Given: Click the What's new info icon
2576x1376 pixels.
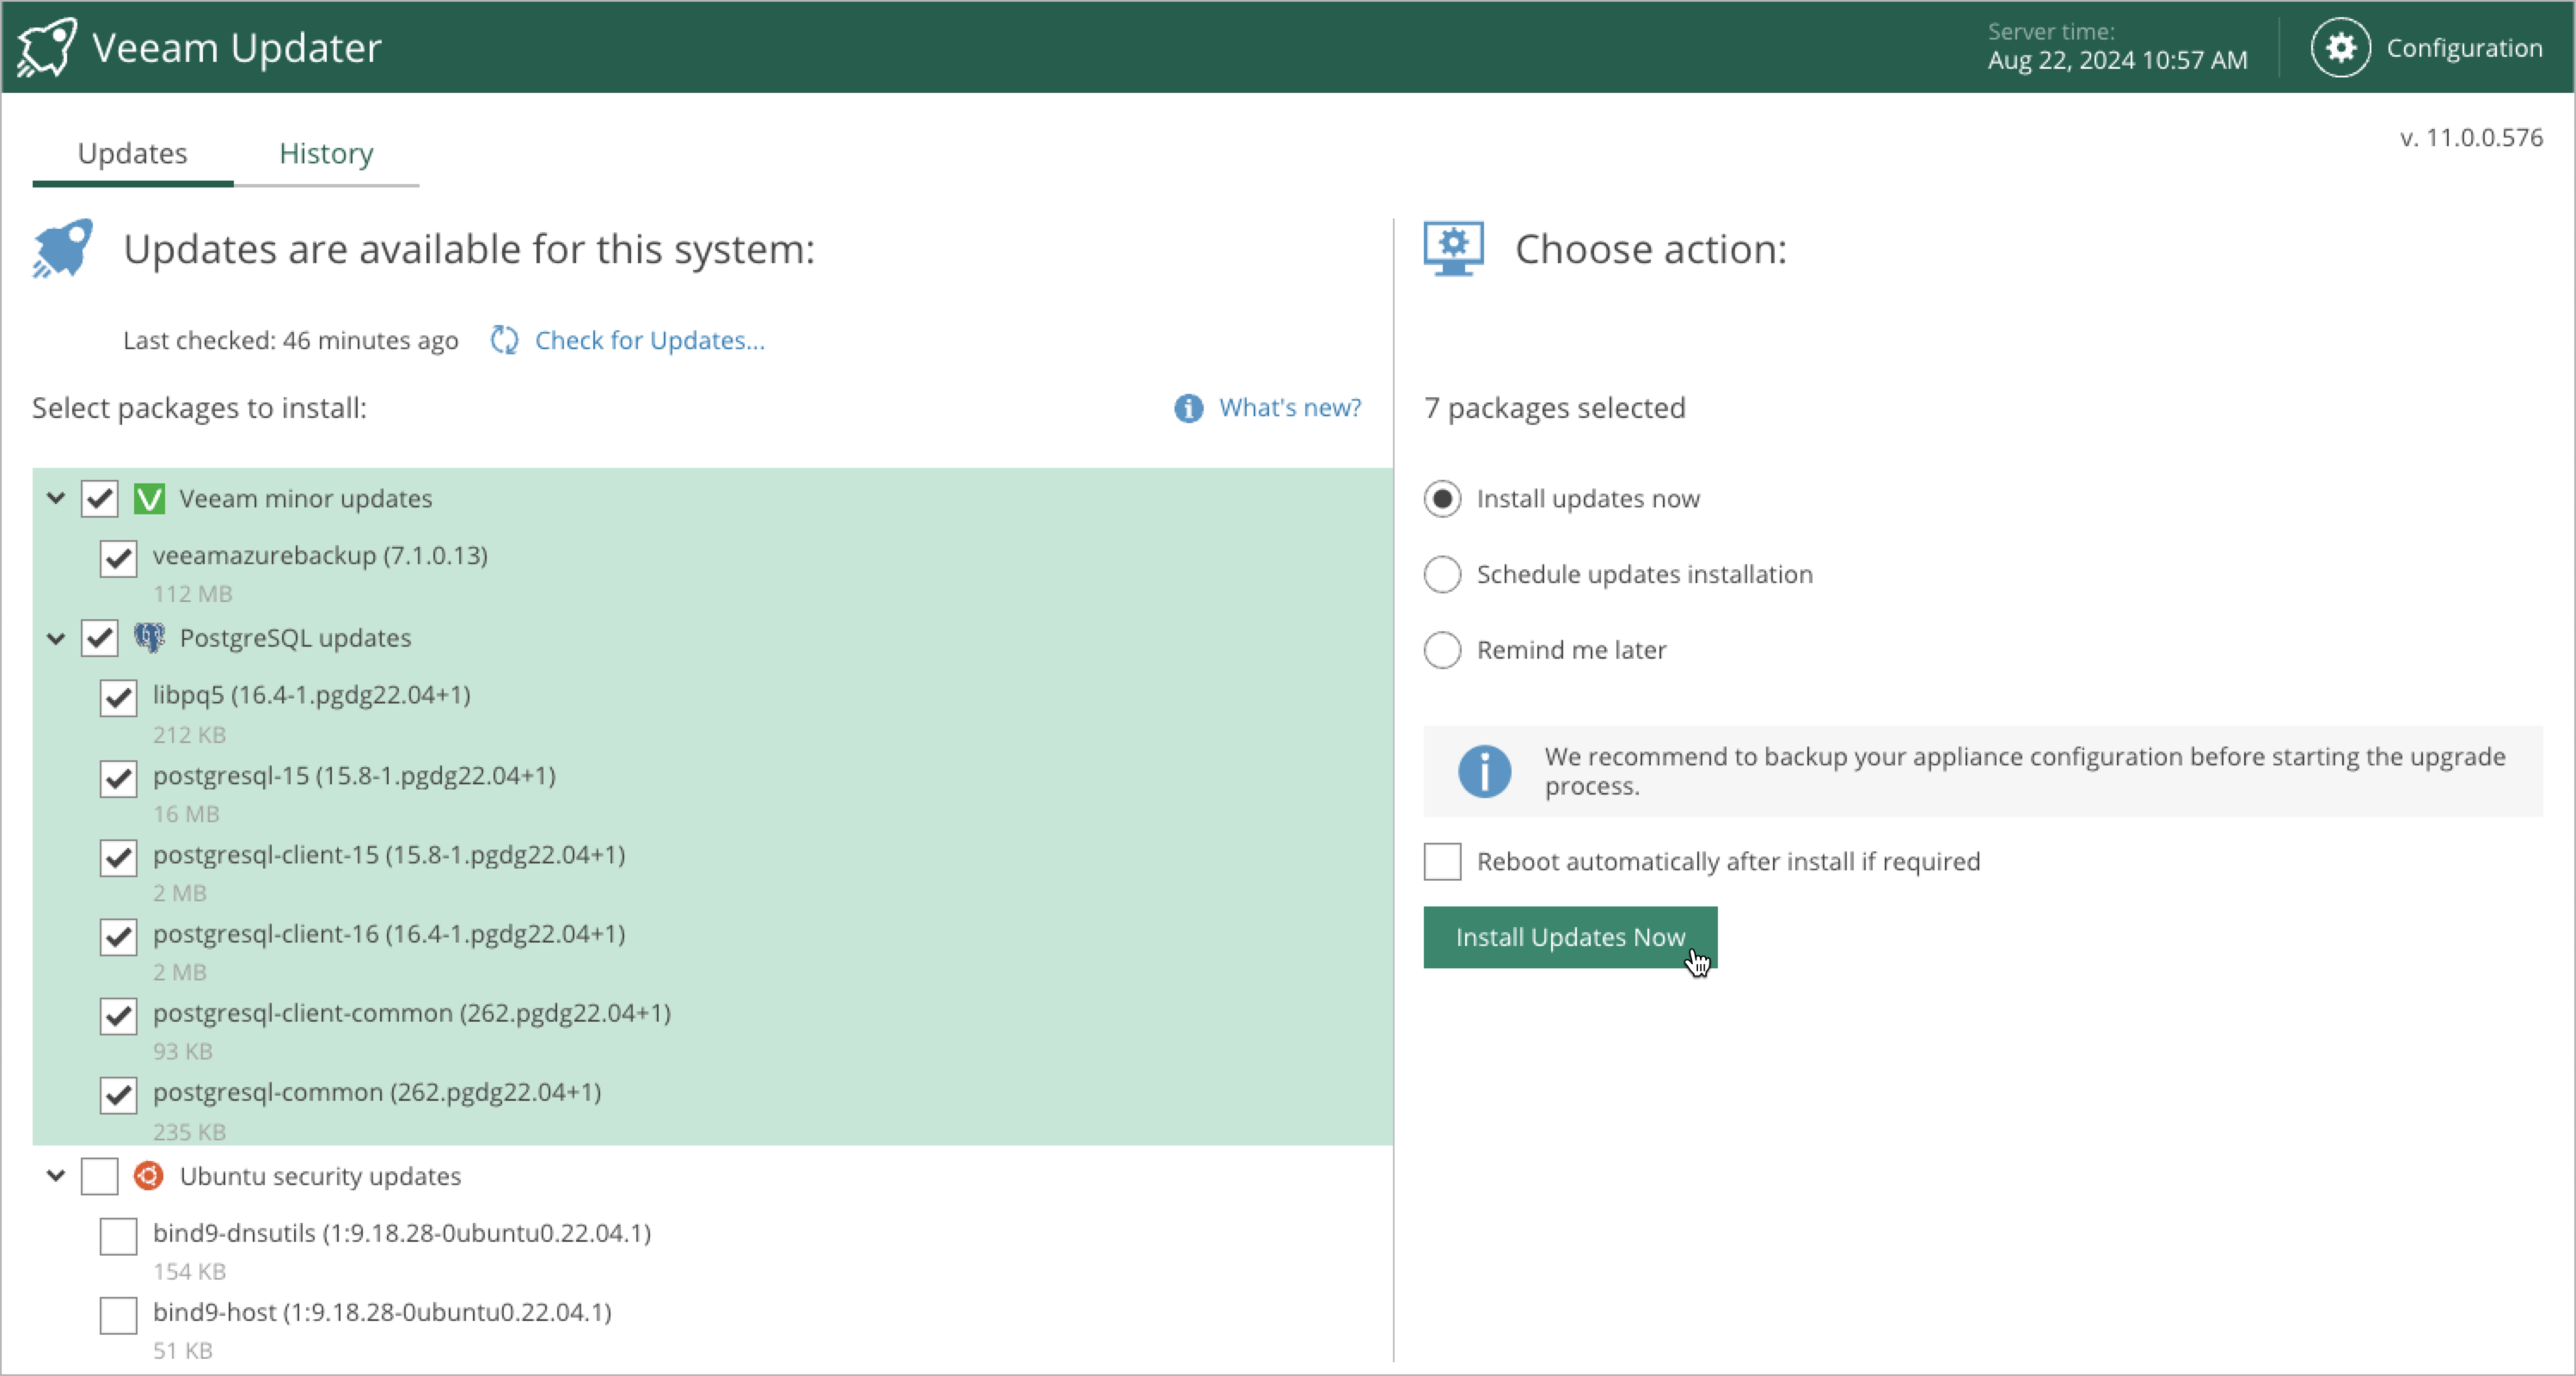Looking at the screenshot, I should point(1188,408).
